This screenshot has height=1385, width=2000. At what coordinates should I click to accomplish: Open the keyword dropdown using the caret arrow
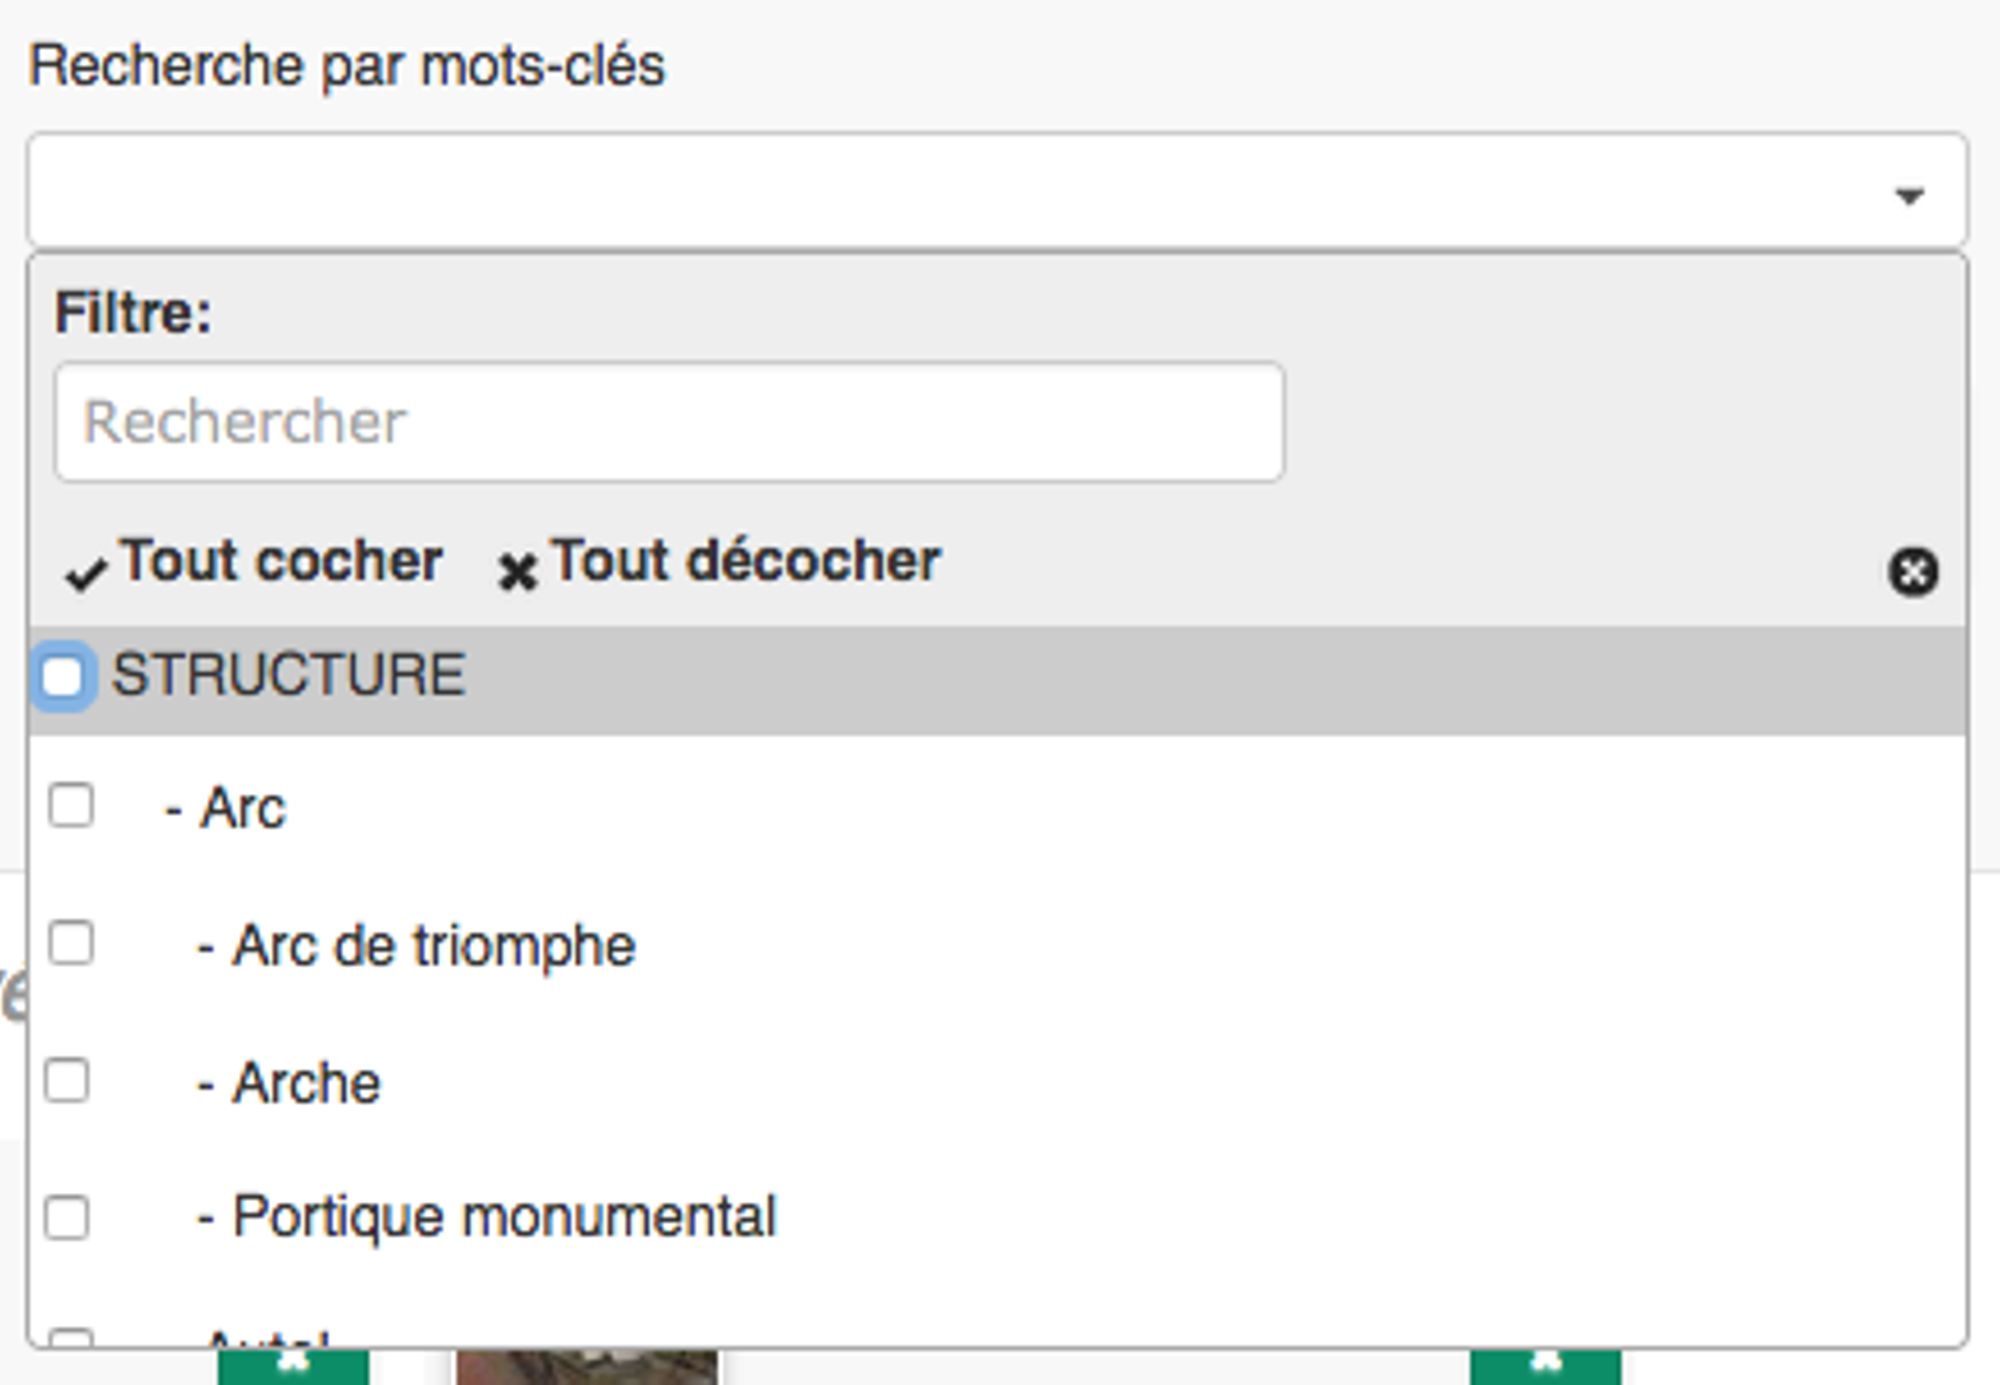tap(1909, 195)
